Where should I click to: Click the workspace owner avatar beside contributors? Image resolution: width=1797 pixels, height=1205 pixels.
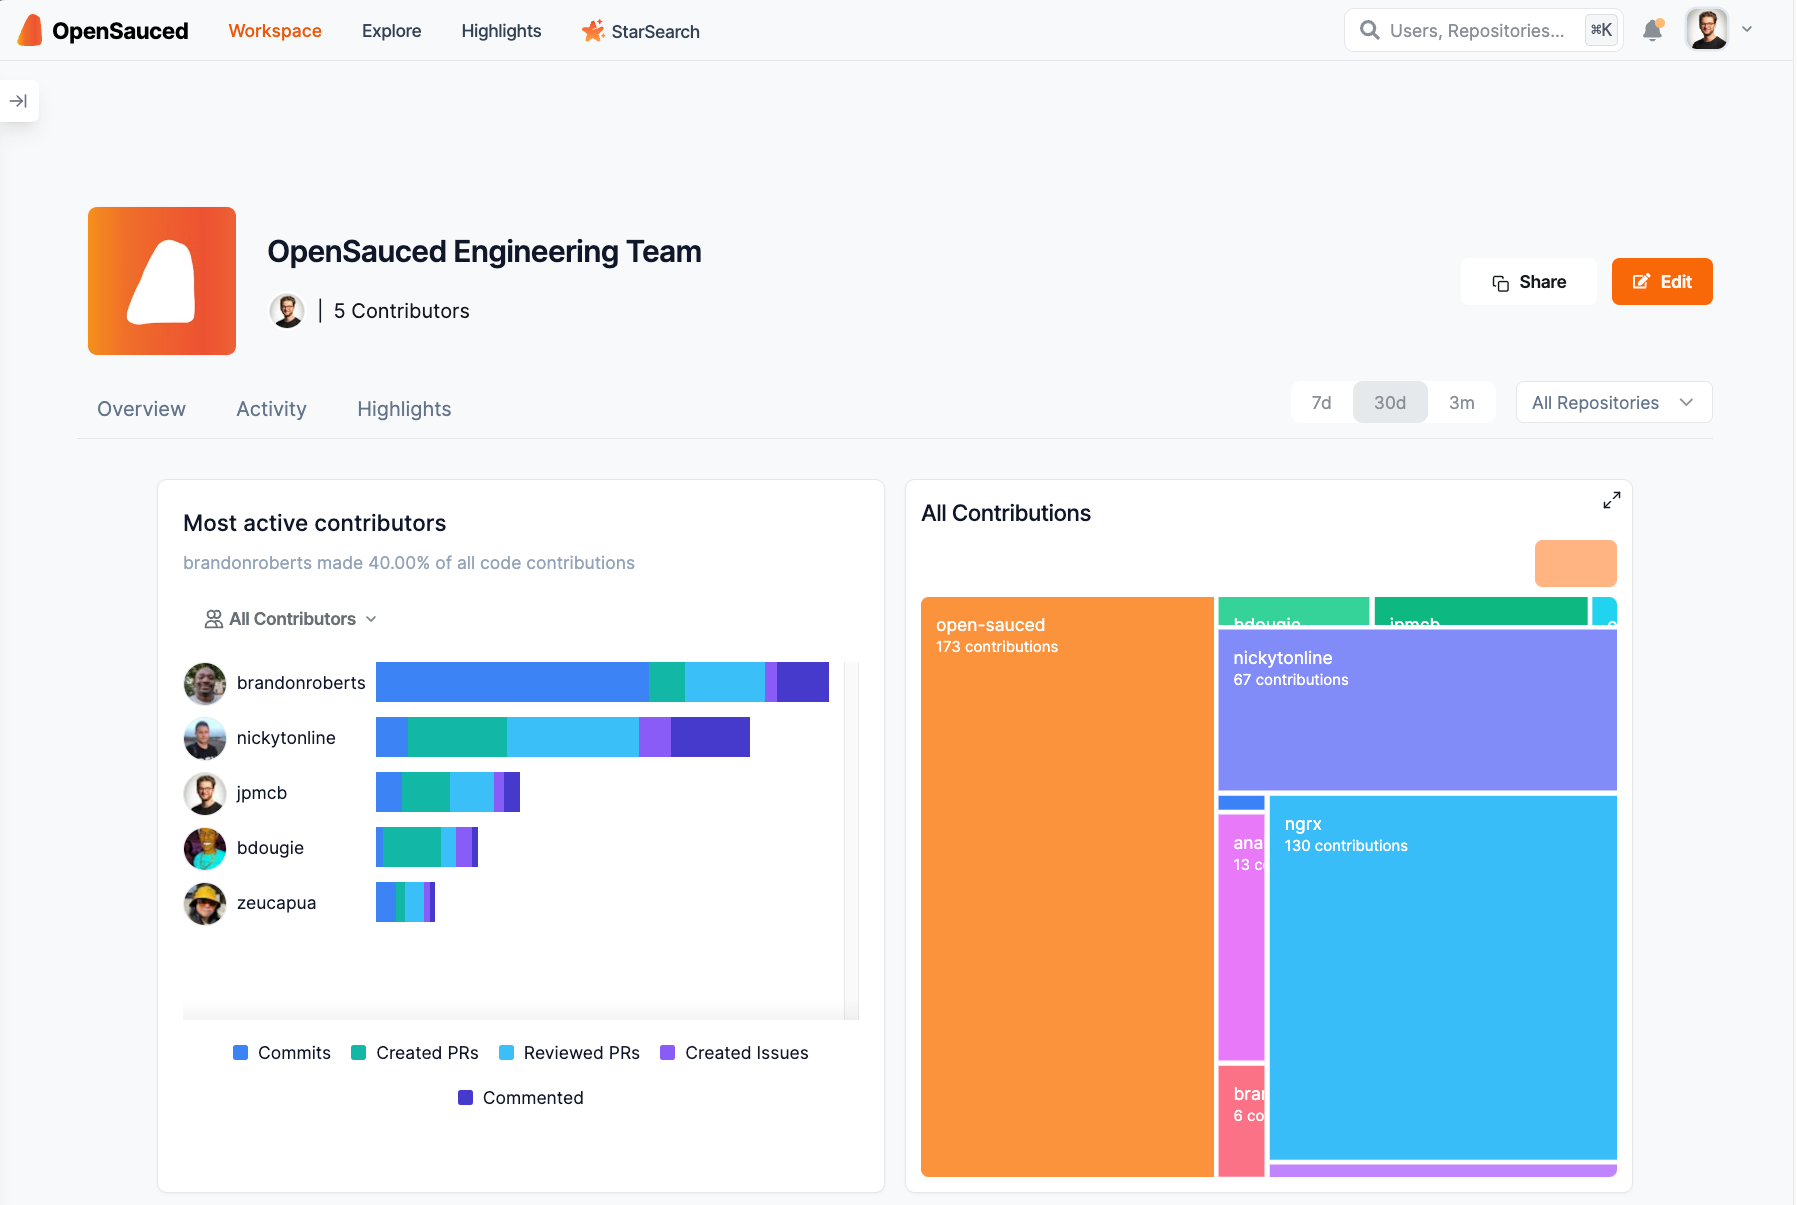click(x=287, y=311)
